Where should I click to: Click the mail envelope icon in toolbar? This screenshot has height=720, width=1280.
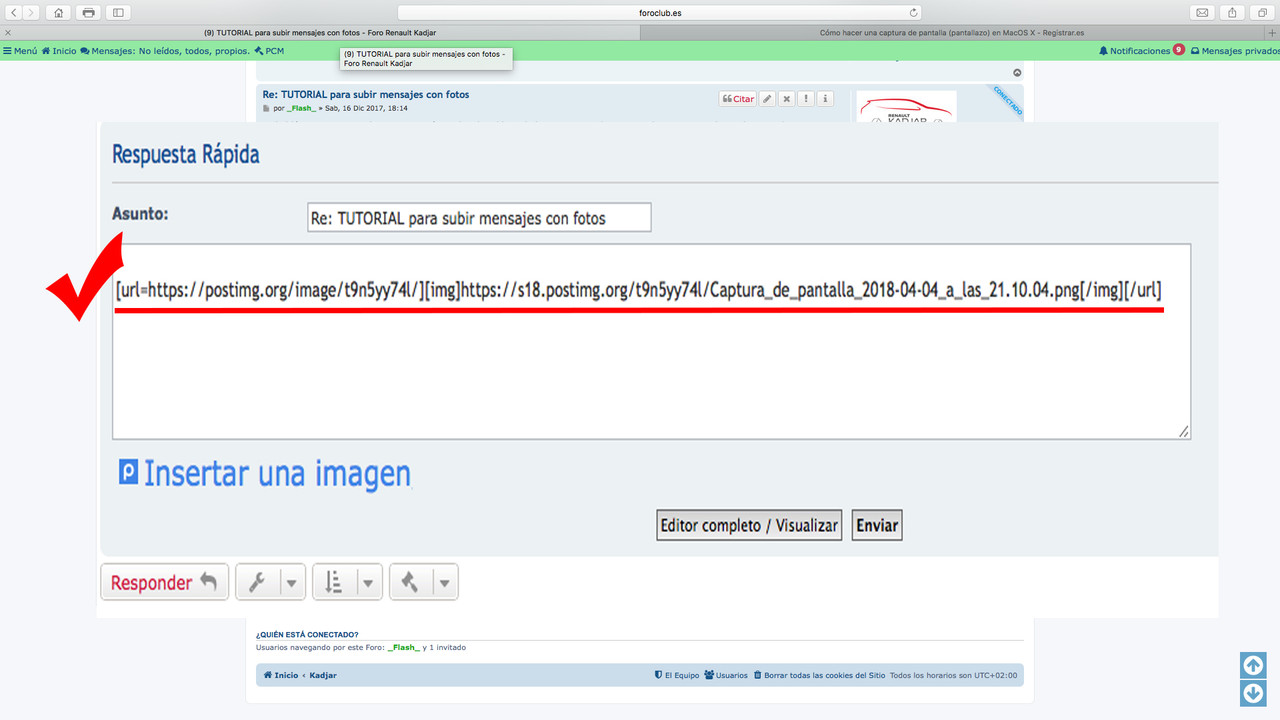[1203, 12]
